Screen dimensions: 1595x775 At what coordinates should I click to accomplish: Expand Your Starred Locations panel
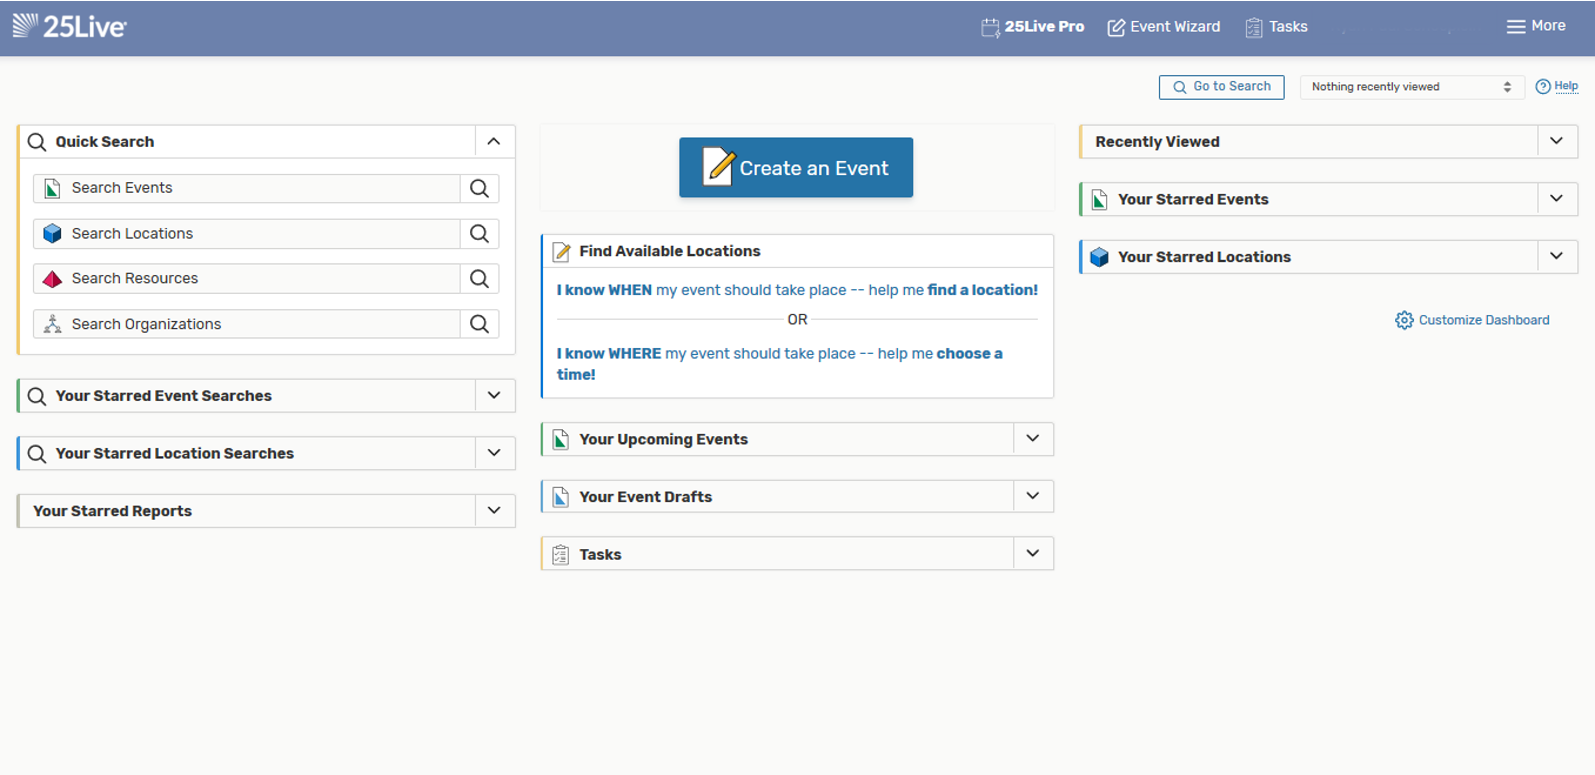pyautogui.click(x=1556, y=257)
